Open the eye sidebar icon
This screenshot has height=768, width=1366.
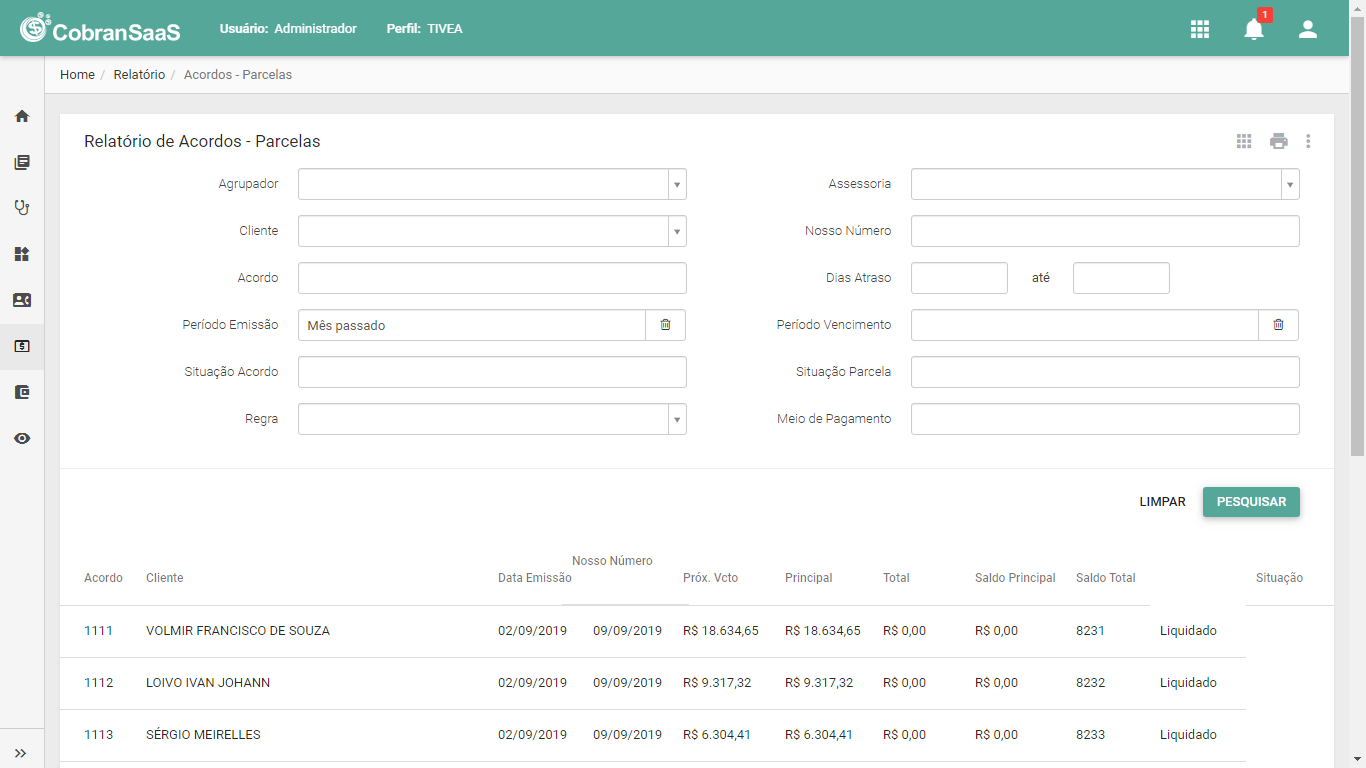[x=22, y=438]
